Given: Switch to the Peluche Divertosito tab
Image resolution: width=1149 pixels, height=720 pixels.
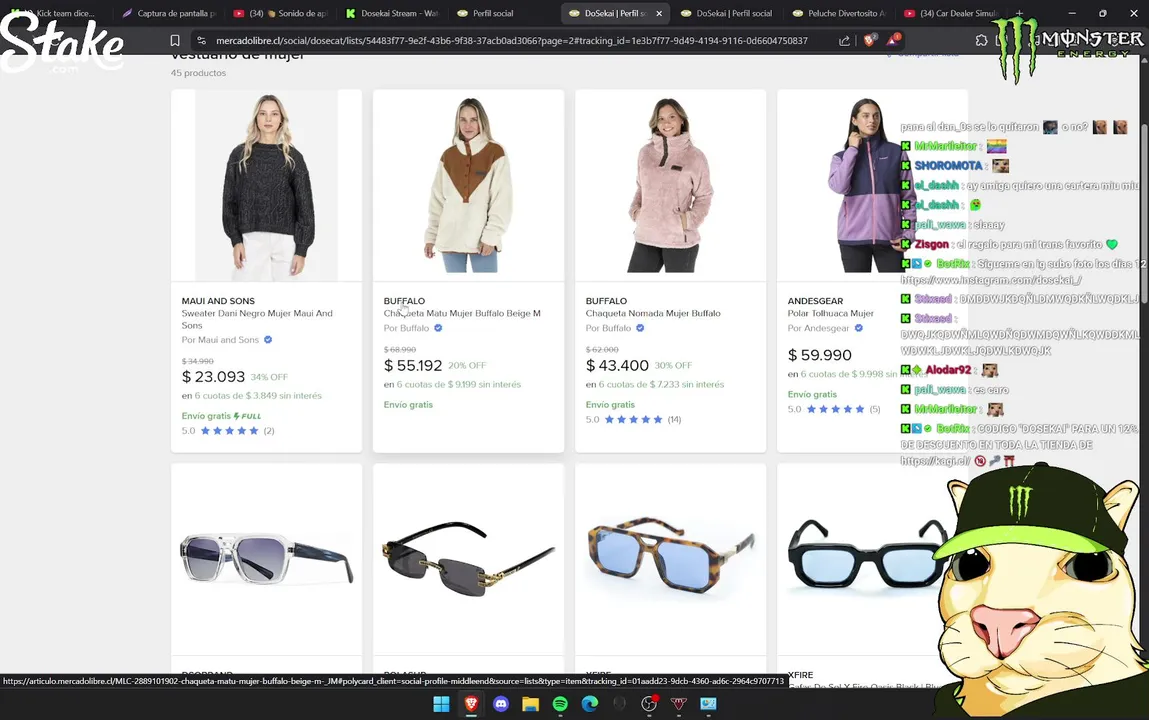Looking at the screenshot, I should (840, 13).
